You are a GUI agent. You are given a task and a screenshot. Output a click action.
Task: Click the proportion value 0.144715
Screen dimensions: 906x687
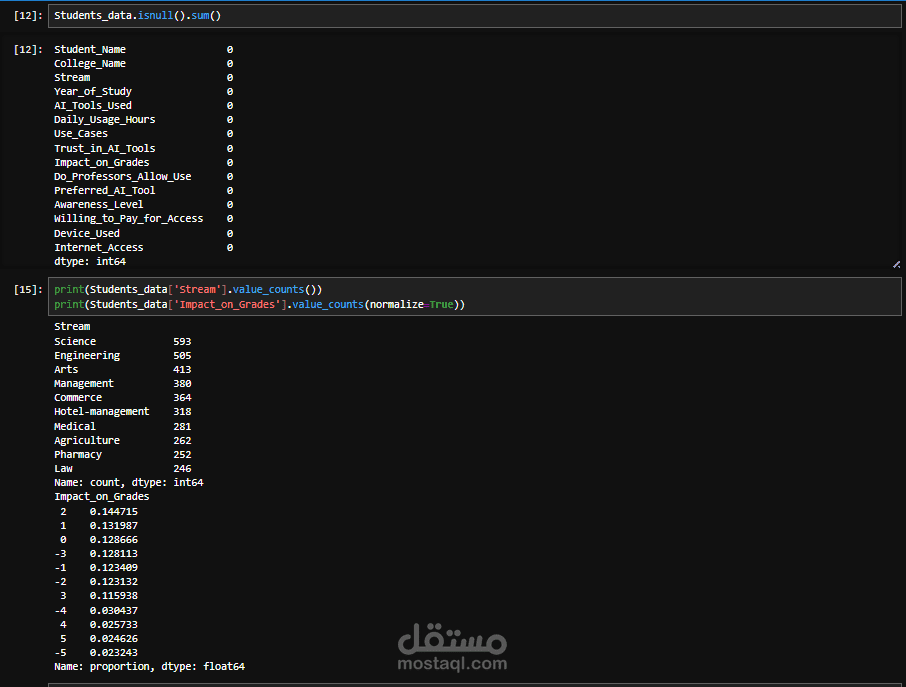114,511
